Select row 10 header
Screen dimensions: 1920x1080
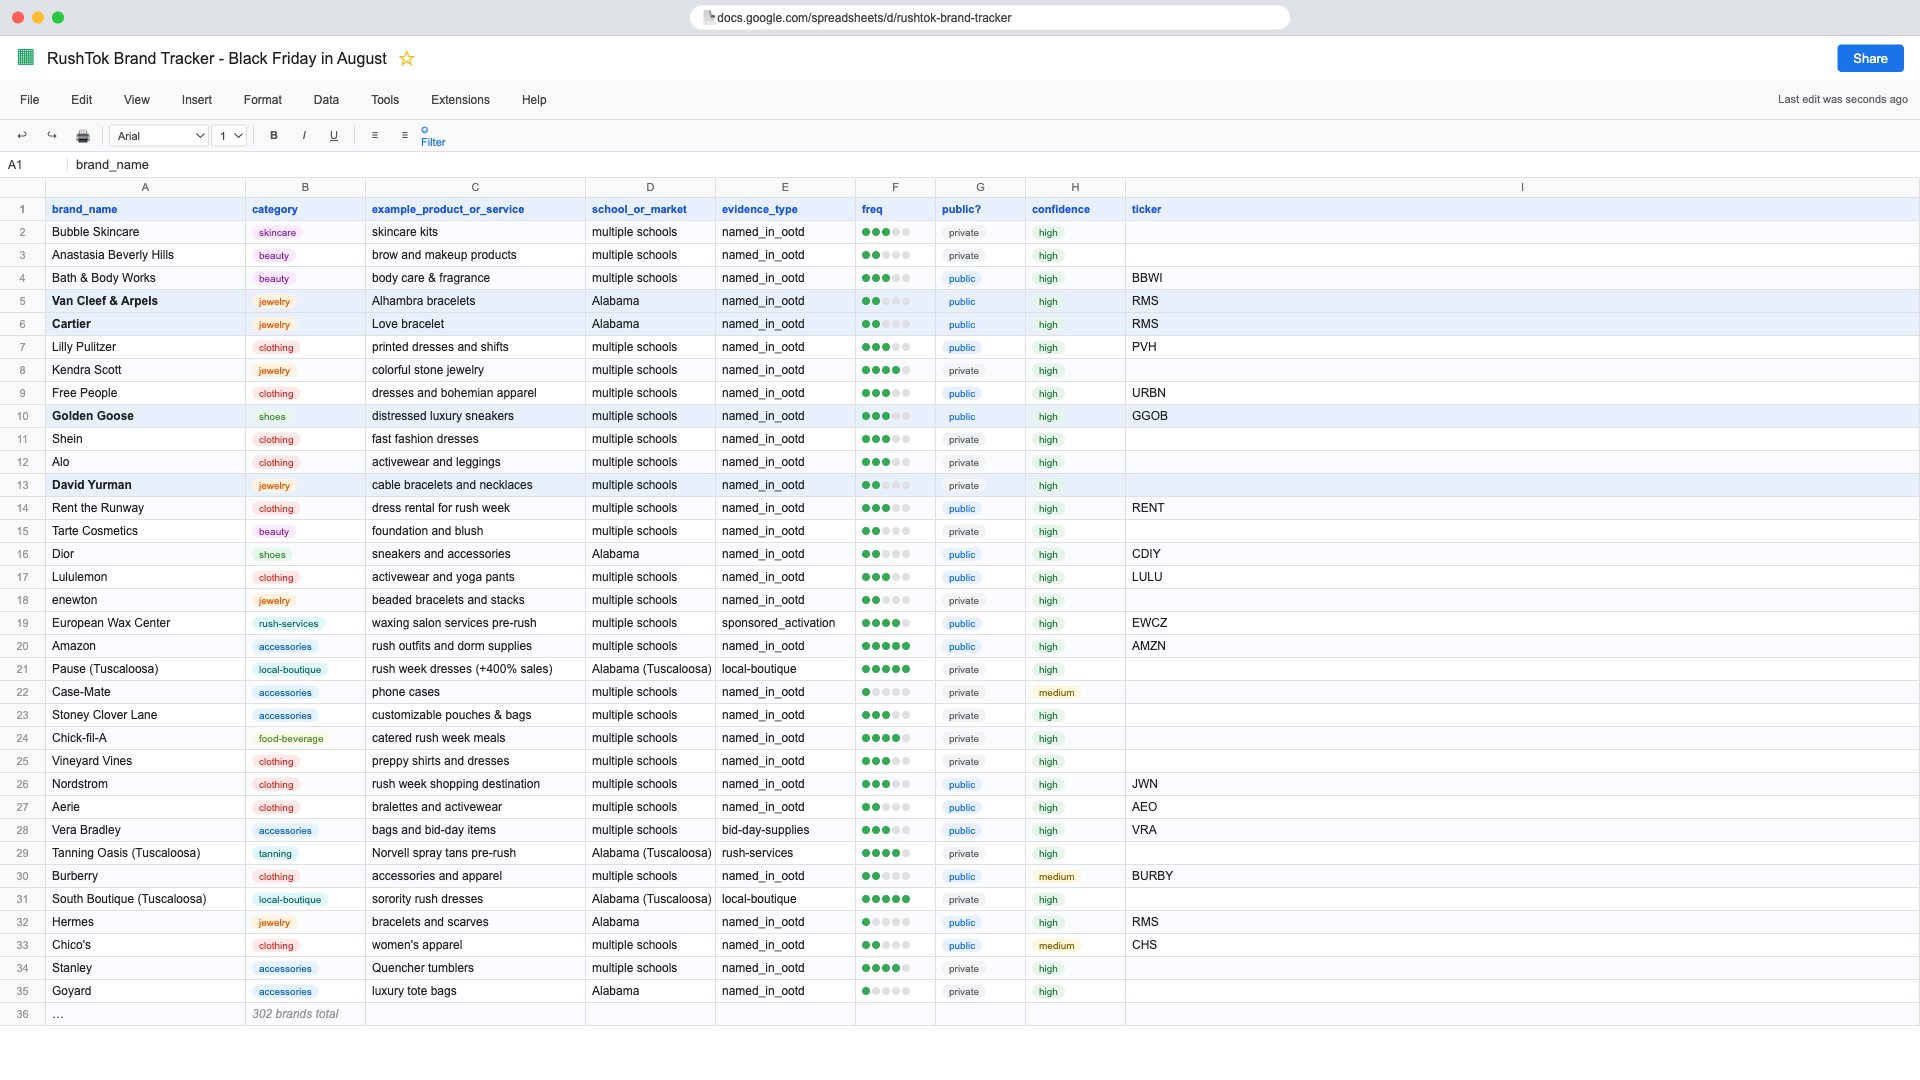click(x=22, y=416)
